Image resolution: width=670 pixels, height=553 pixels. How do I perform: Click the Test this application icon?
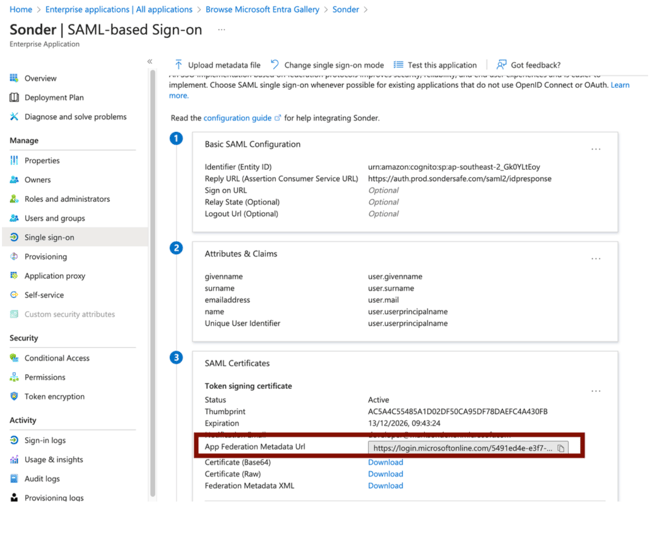tap(399, 65)
